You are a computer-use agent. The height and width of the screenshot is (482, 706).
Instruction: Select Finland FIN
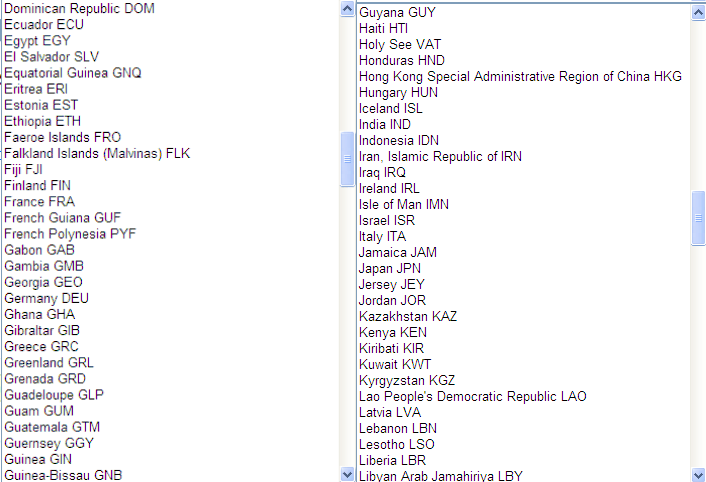(x=37, y=185)
